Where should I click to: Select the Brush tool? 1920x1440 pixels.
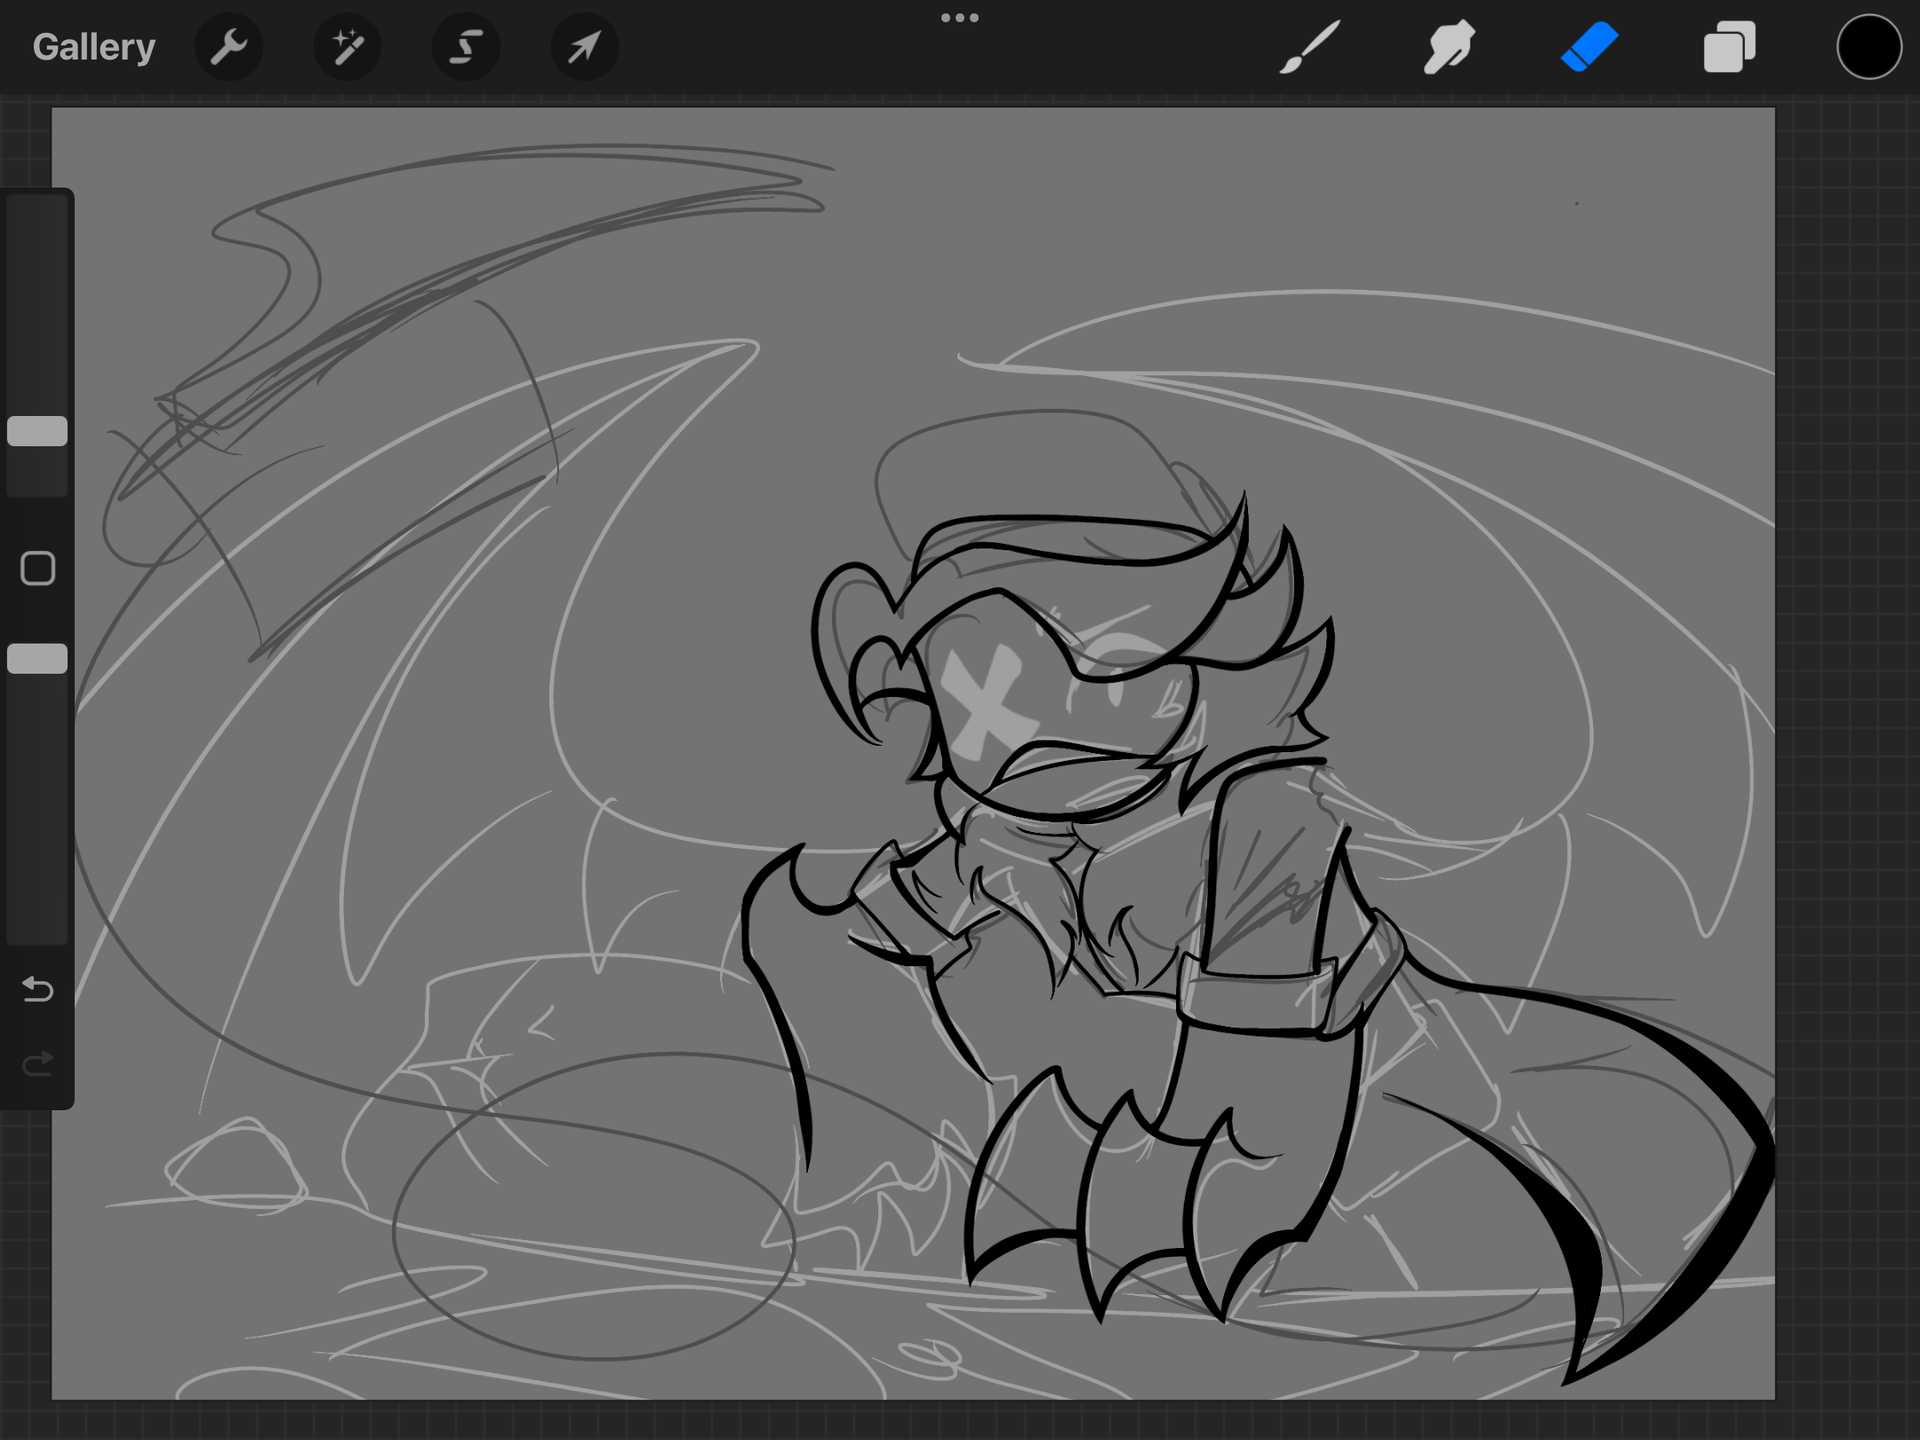[x=1309, y=48]
